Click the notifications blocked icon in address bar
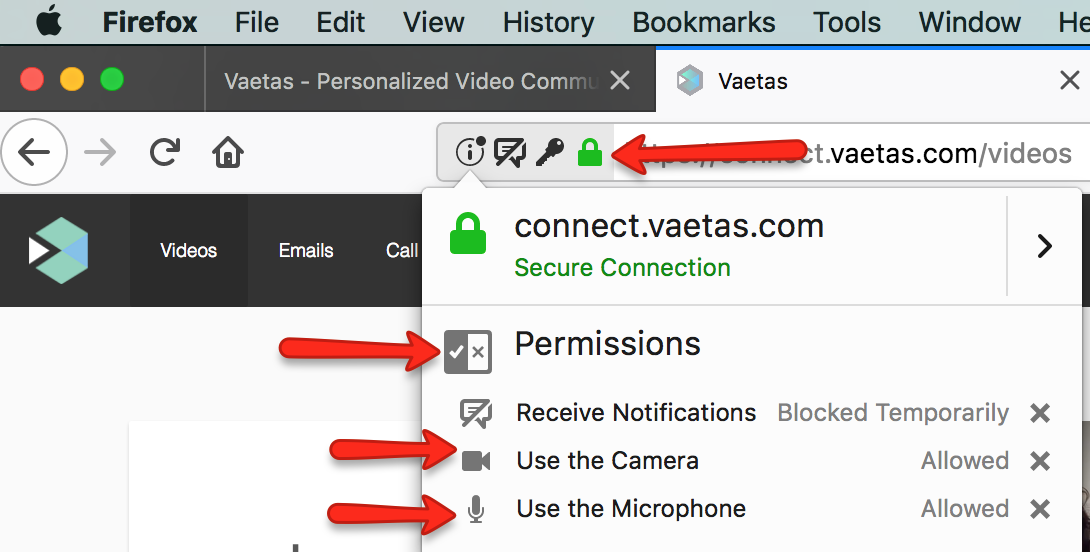 (x=510, y=152)
